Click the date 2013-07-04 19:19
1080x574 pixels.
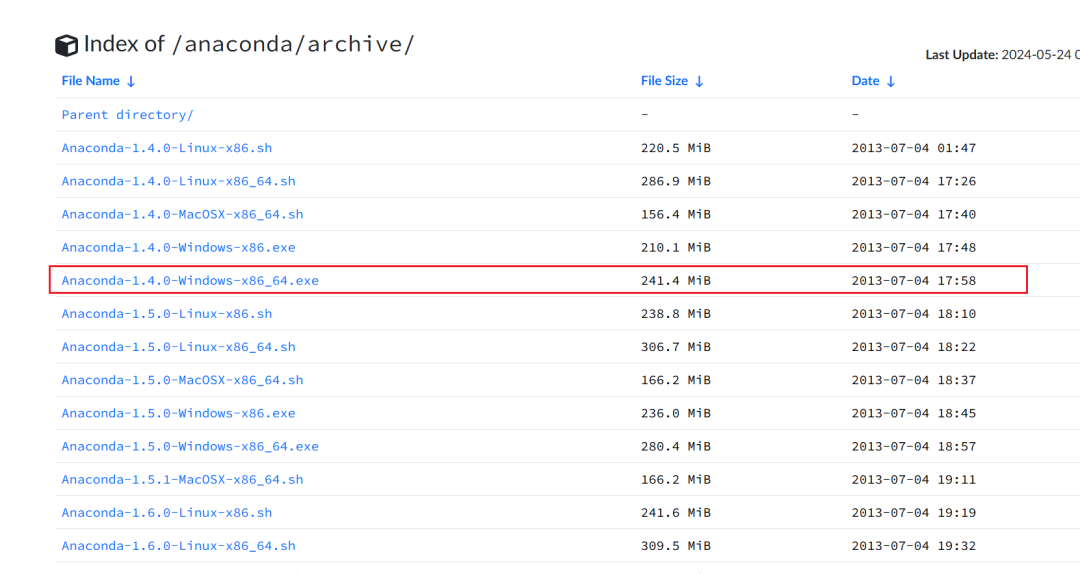coord(914,512)
